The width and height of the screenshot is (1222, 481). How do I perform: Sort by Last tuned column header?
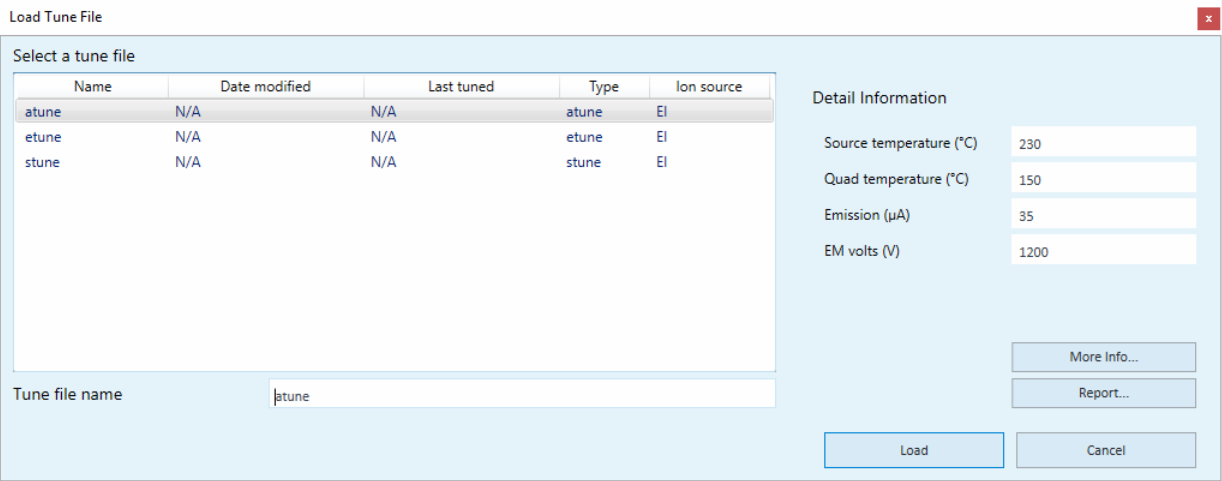[461, 87]
